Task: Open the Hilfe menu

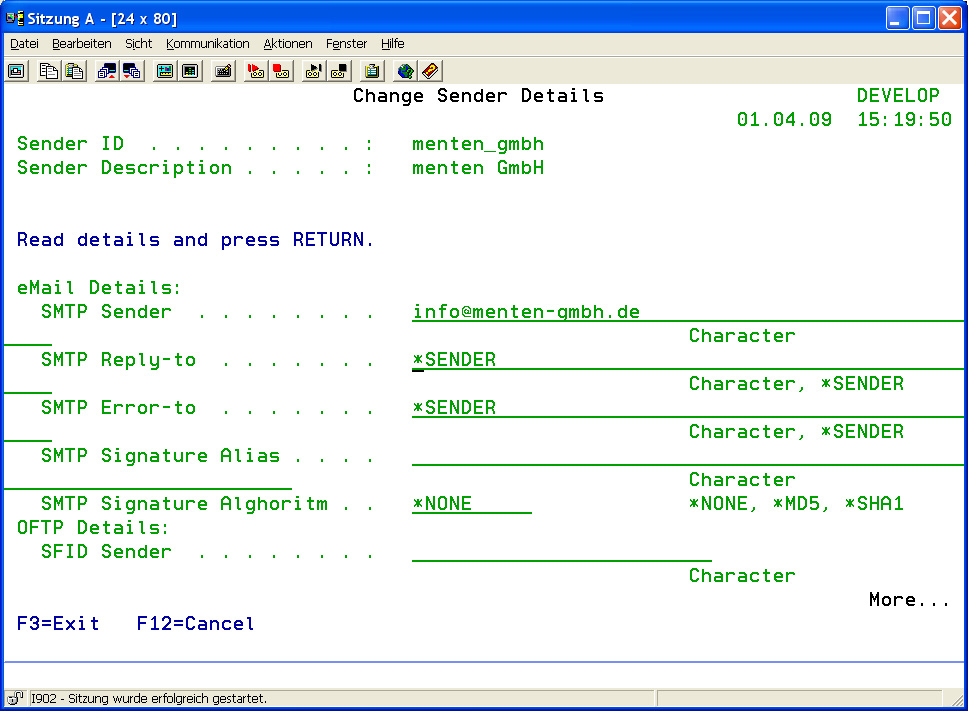Action: point(392,44)
